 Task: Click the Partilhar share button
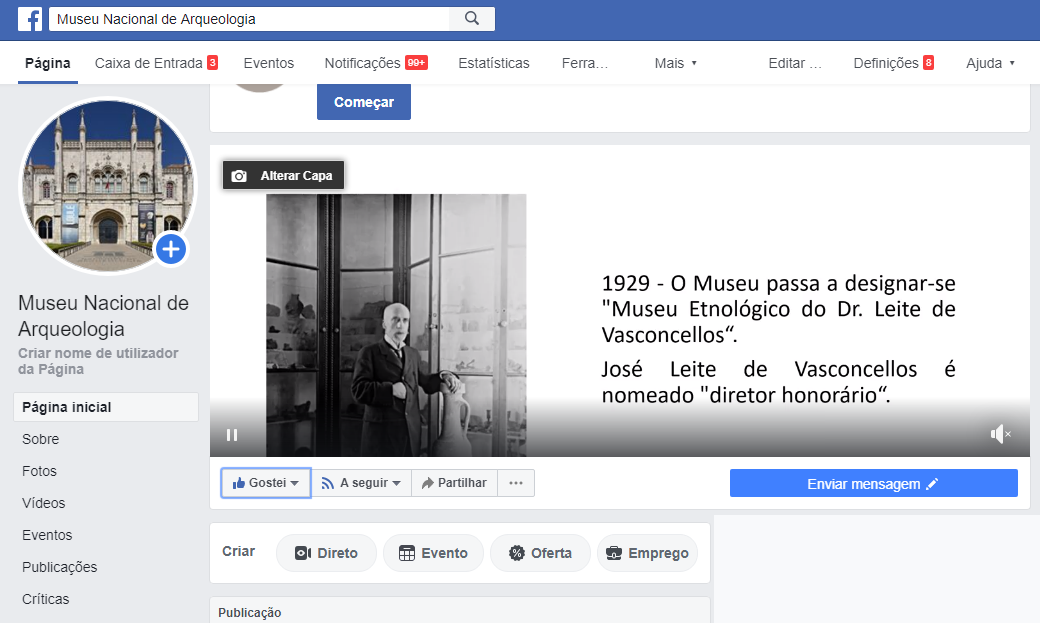click(x=454, y=483)
